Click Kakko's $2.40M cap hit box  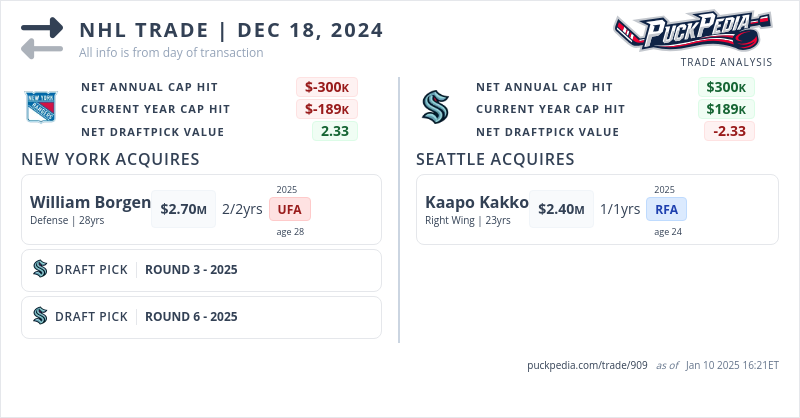pyautogui.click(x=561, y=209)
